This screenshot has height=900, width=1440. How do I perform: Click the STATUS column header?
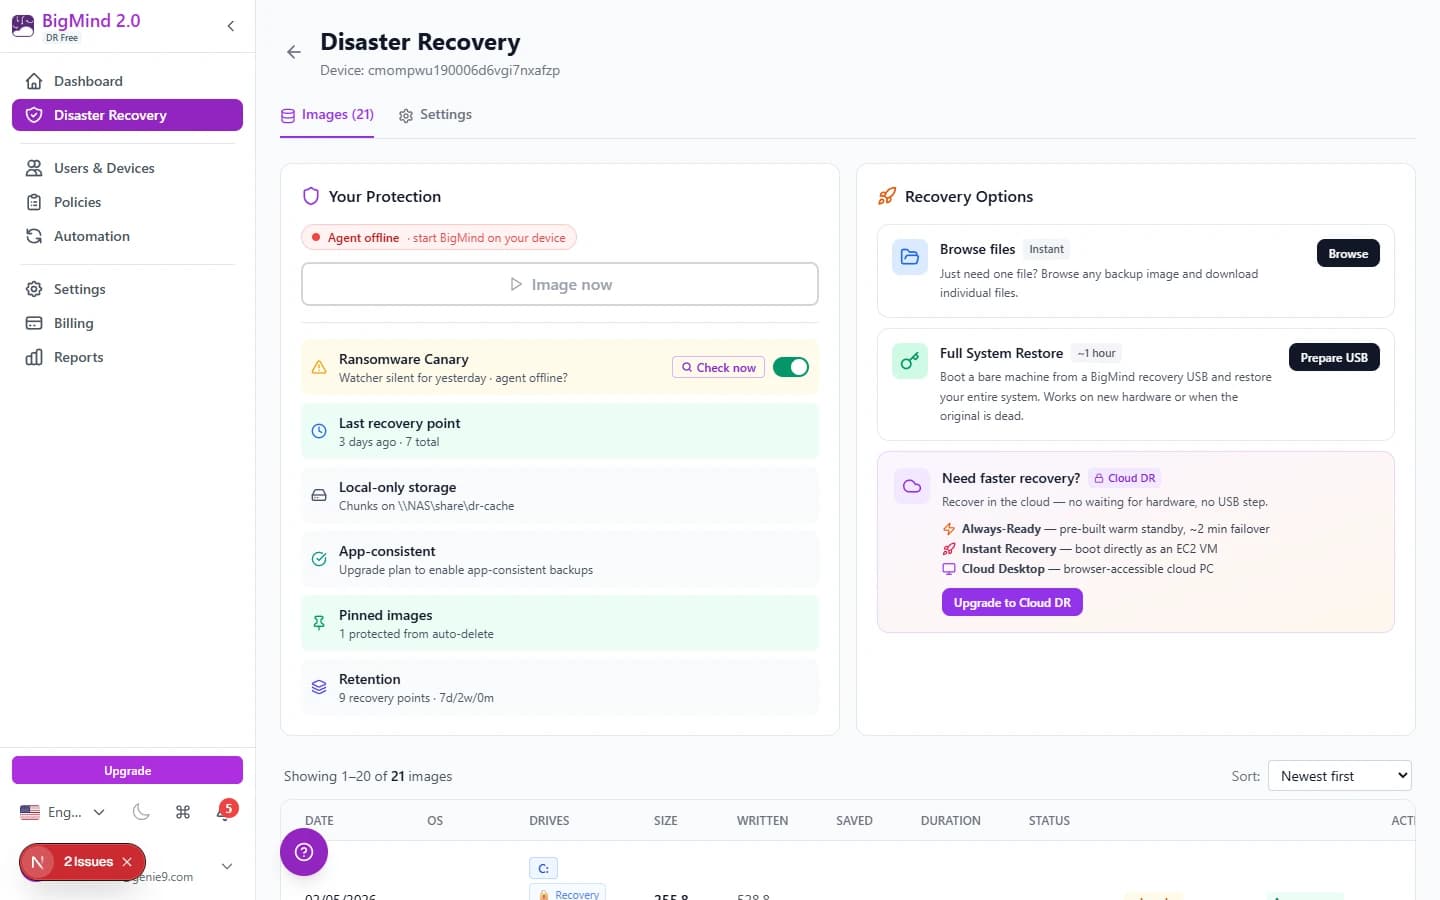[1049, 821]
